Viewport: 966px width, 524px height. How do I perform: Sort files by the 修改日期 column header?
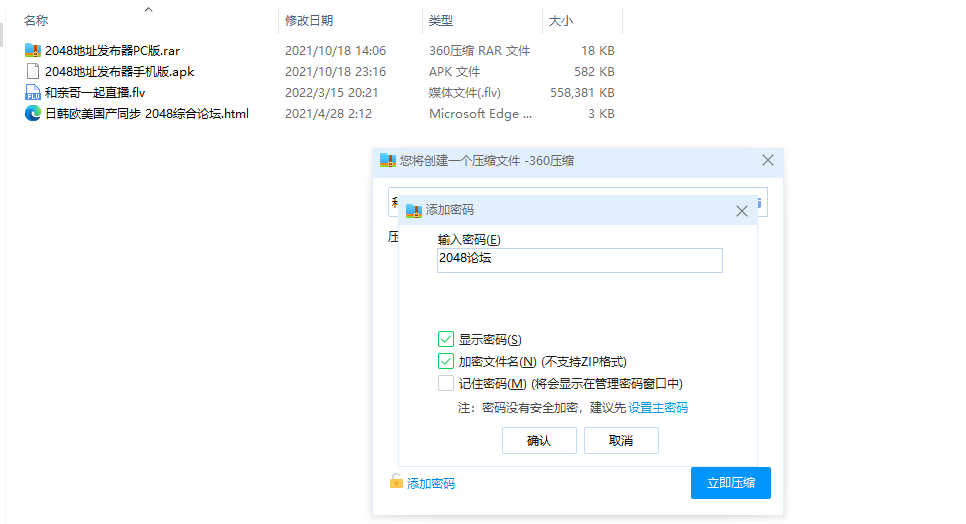pyautogui.click(x=309, y=20)
